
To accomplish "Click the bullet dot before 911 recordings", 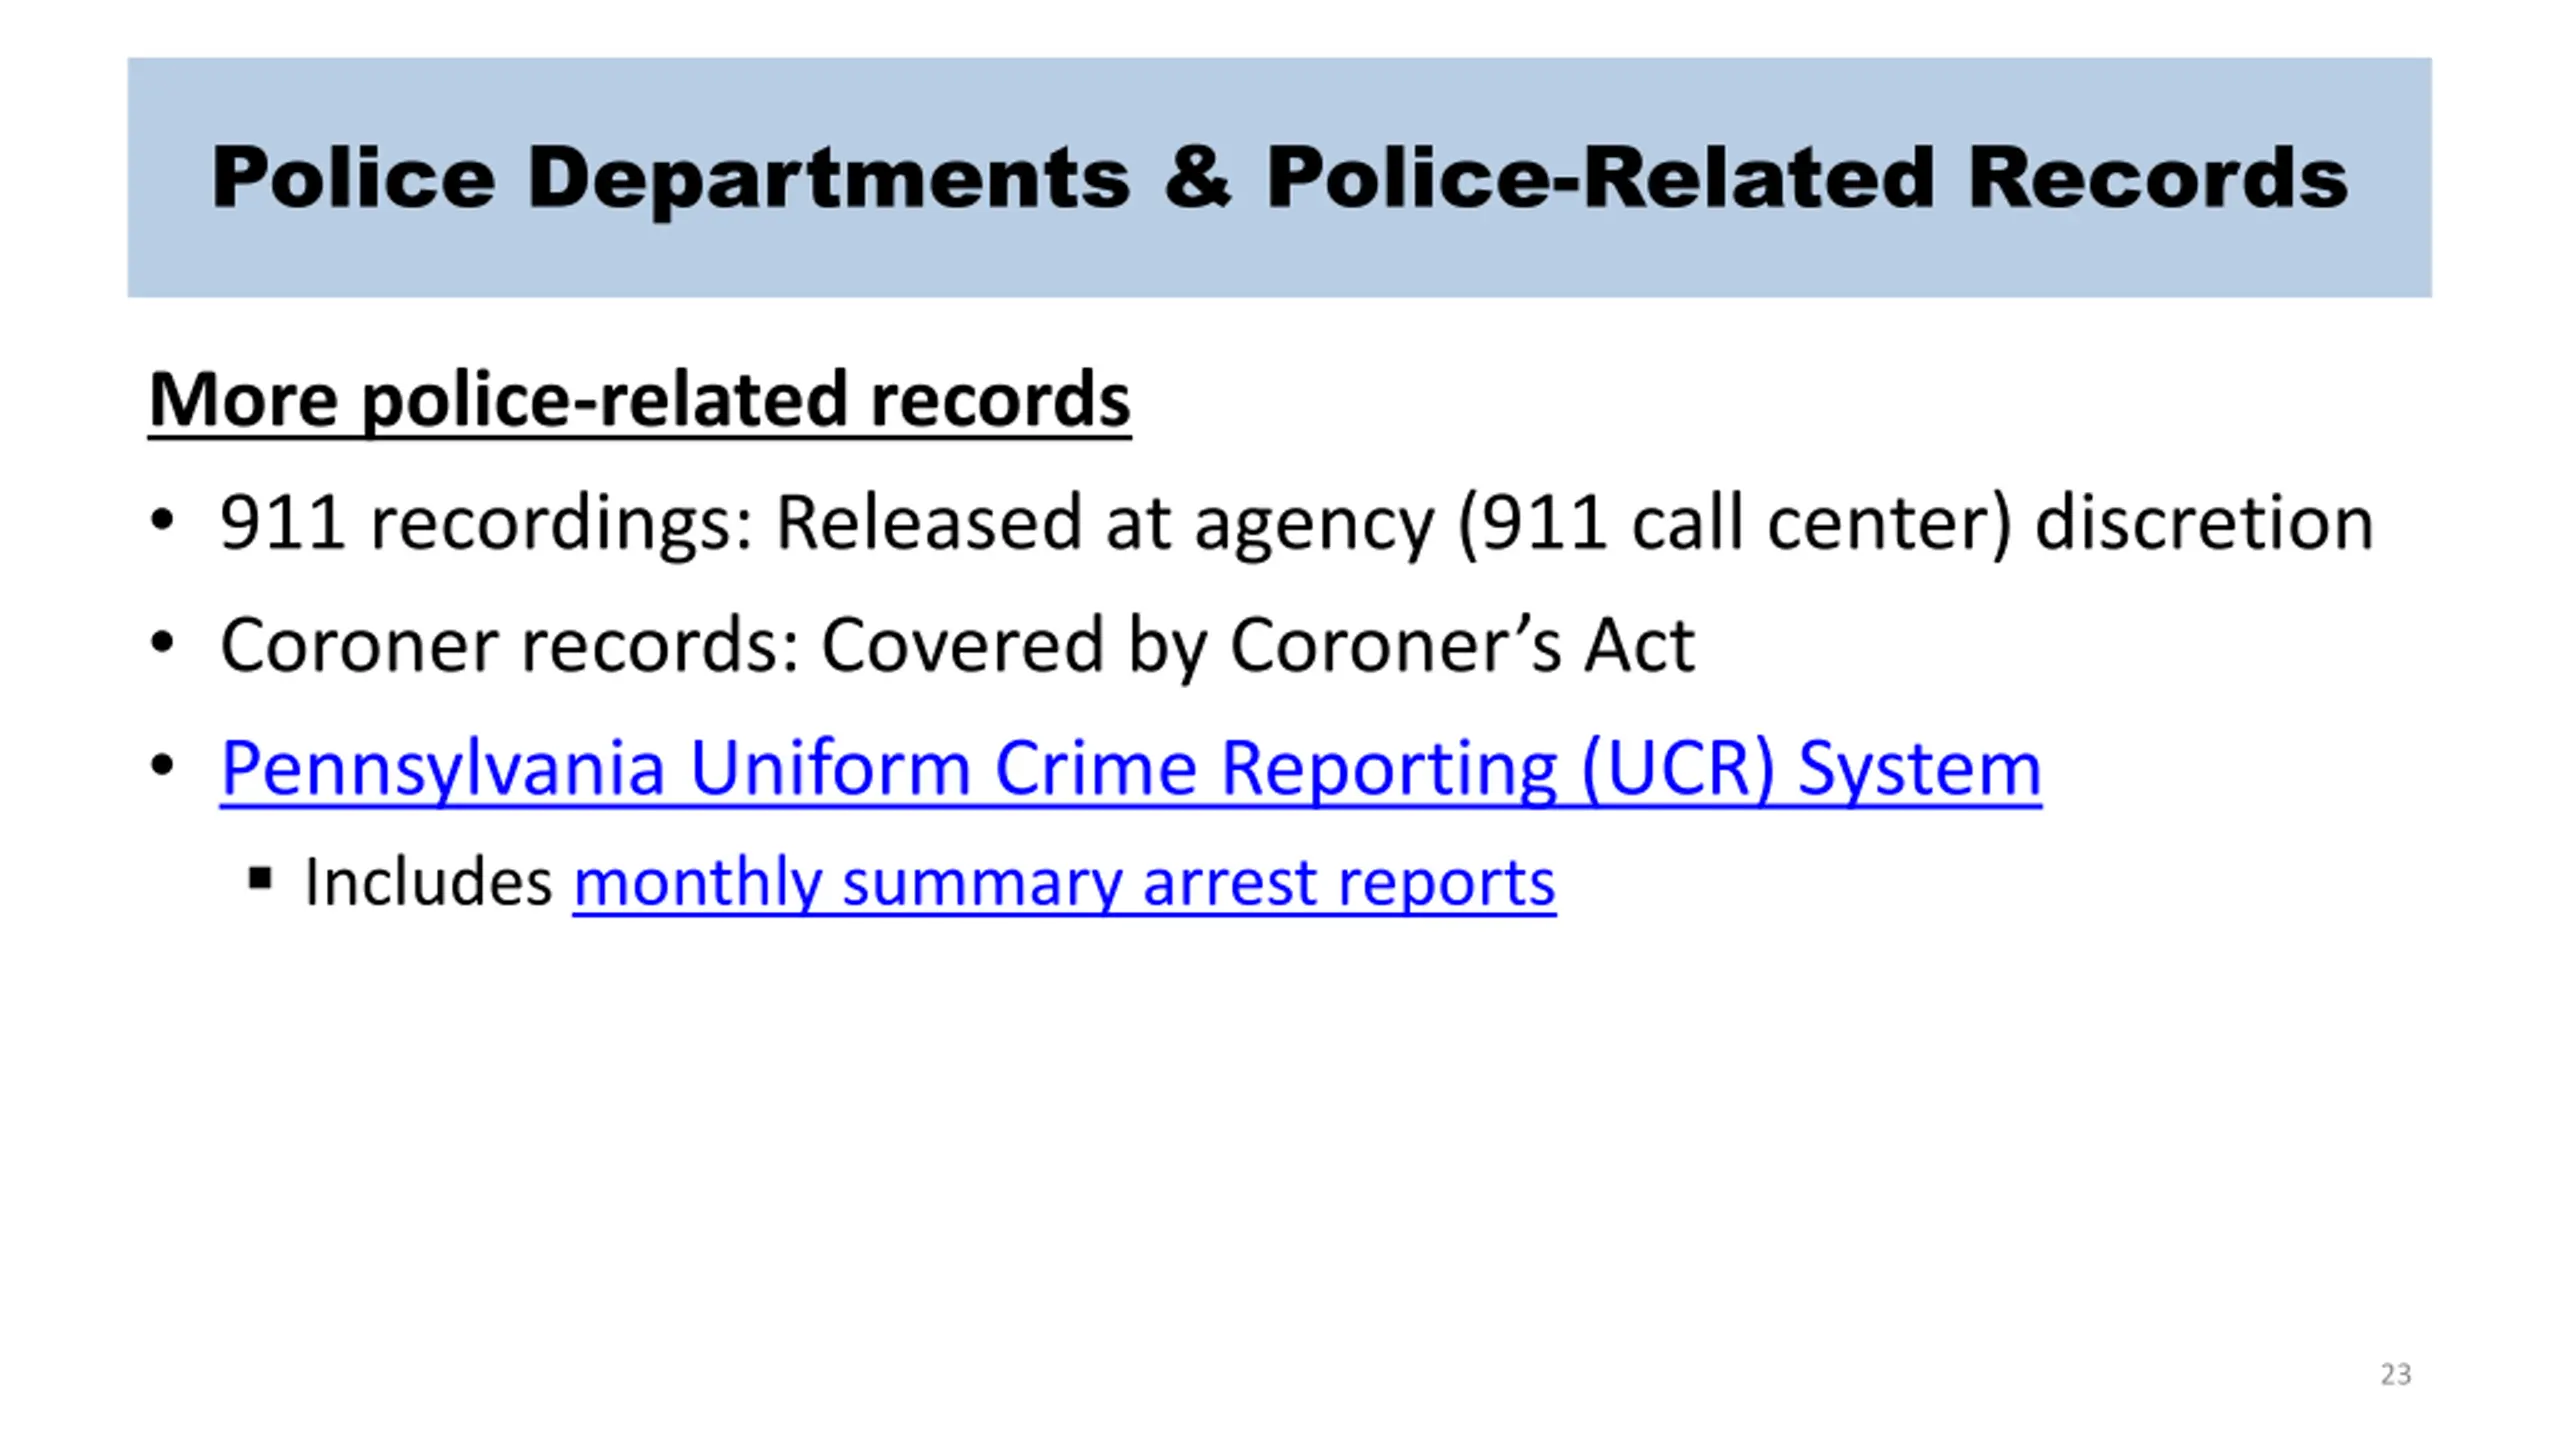I will click(162, 520).
